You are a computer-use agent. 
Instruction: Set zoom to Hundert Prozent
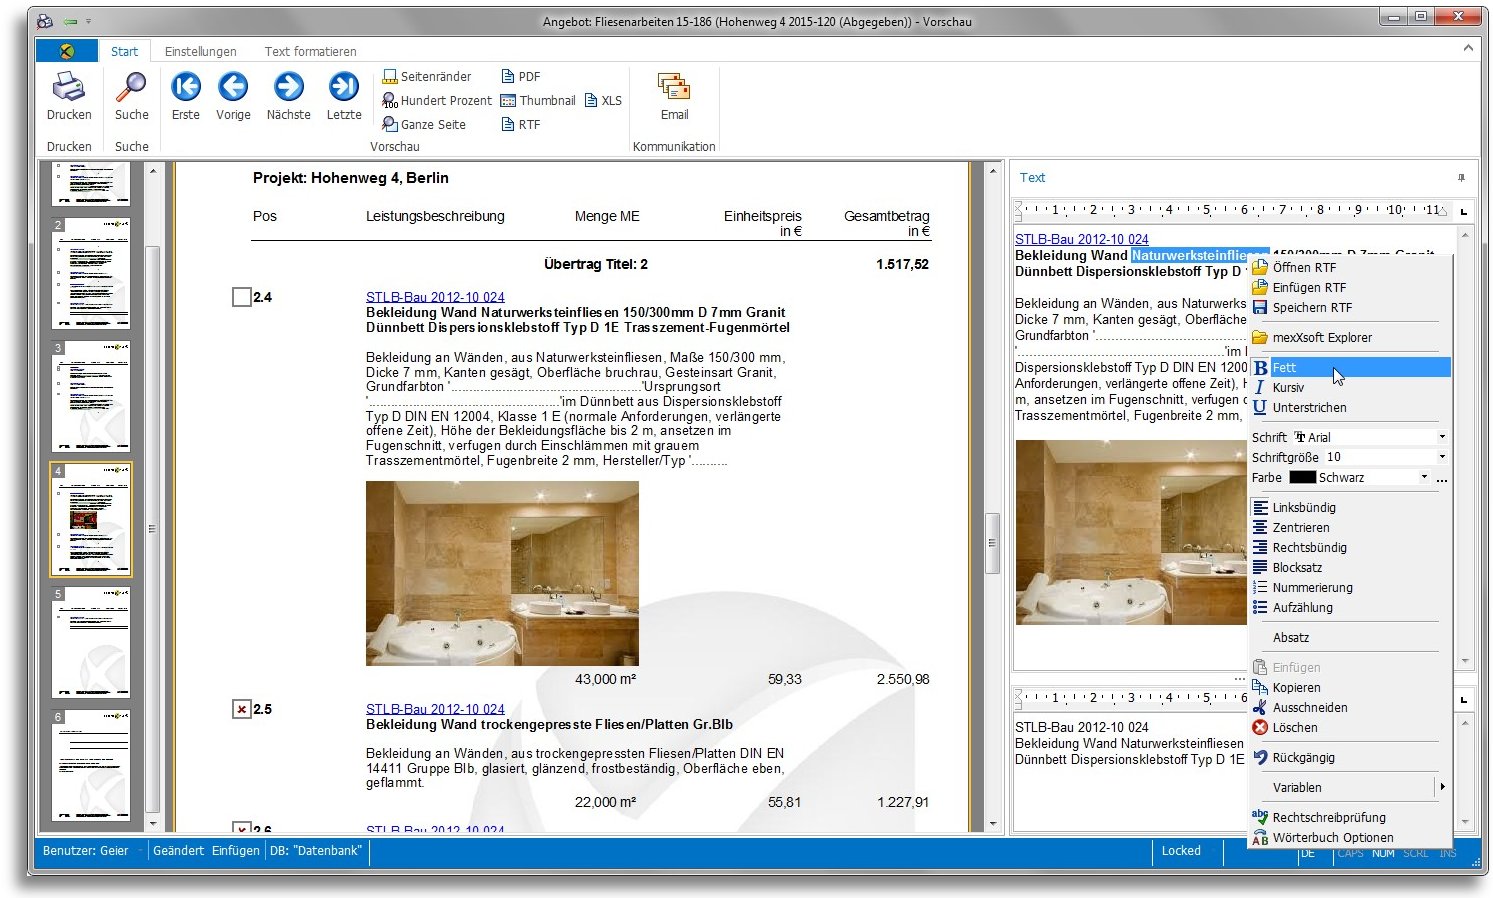click(437, 100)
